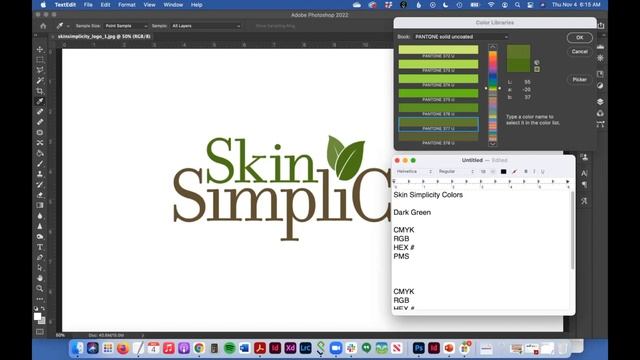Click the PMS line in TextEdit document
The height and width of the screenshot is (360, 640).
coord(401,256)
